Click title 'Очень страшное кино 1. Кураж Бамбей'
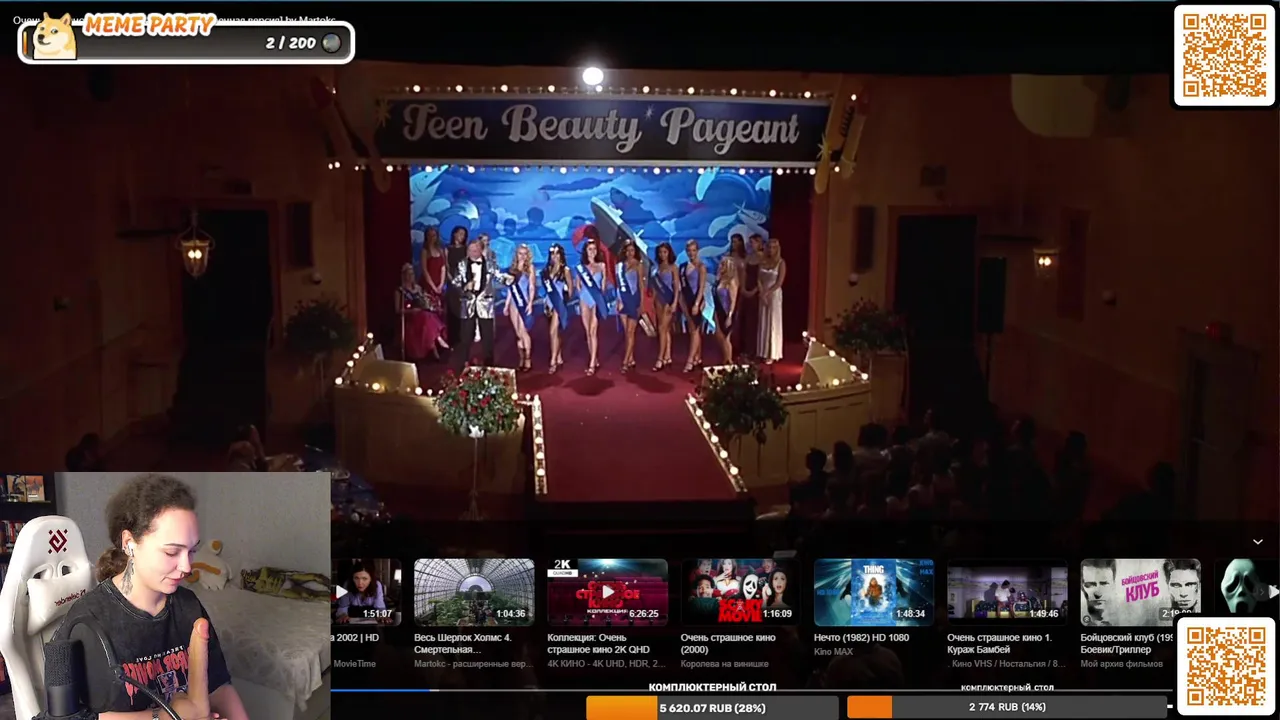1280x720 pixels. click(x=1000, y=643)
